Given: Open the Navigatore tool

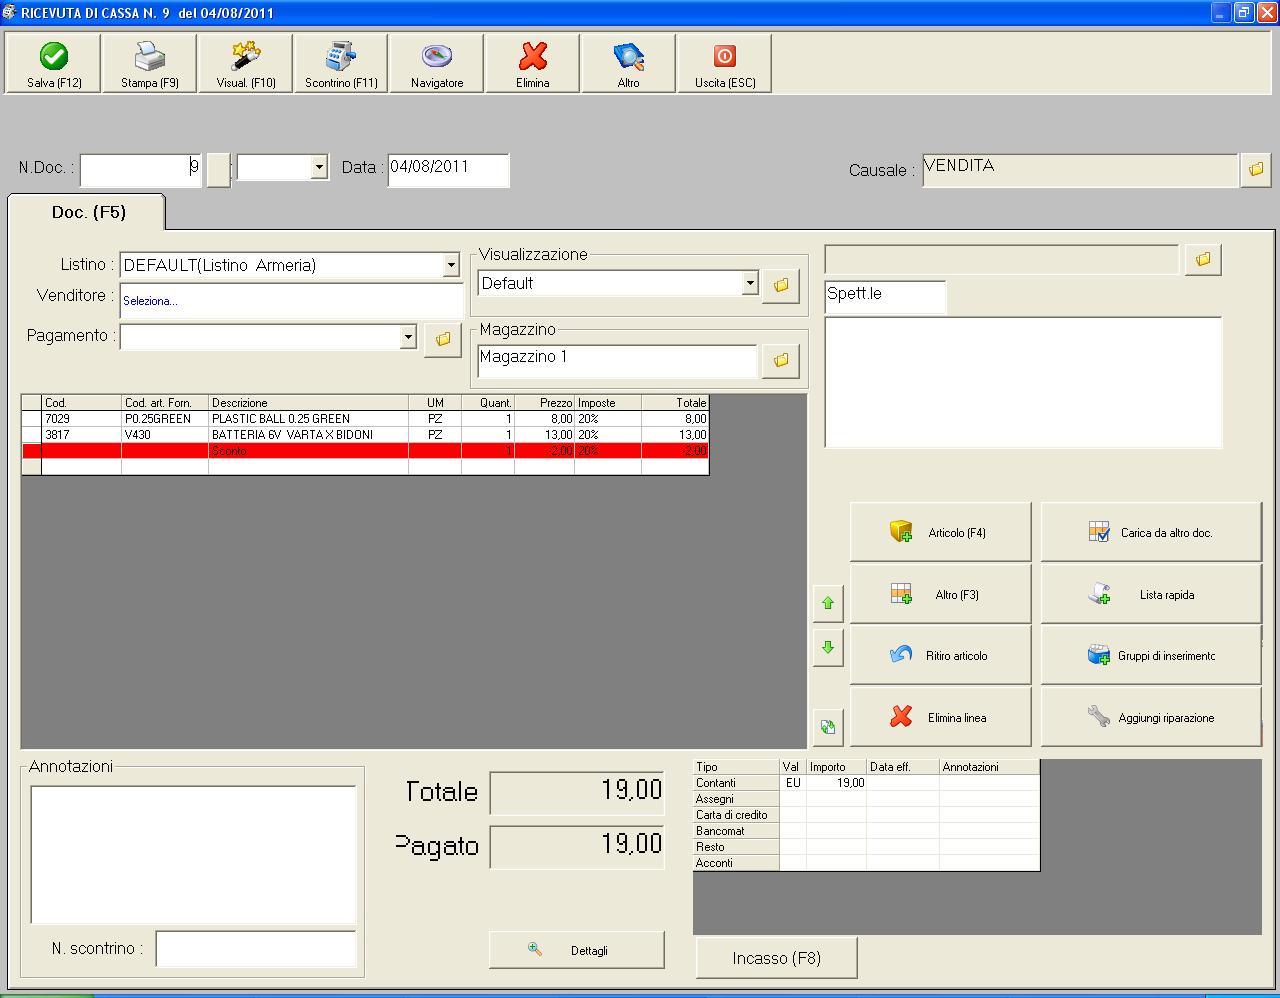Looking at the screenshot, I should click(437, 64).
